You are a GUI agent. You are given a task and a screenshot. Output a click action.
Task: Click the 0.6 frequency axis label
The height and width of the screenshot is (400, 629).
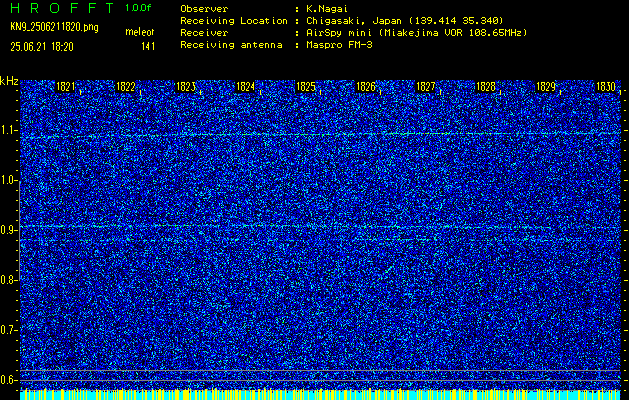tap(8, 380)
